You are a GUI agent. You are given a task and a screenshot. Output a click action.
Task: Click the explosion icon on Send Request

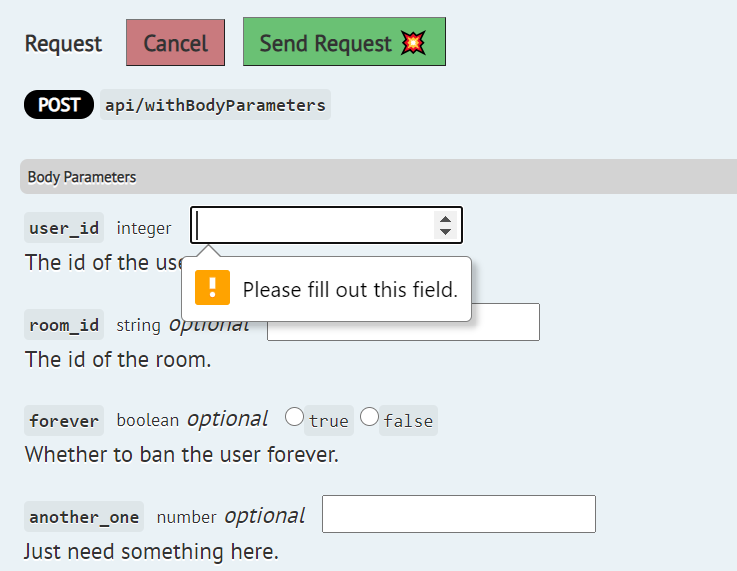click(x=413, y=43)
